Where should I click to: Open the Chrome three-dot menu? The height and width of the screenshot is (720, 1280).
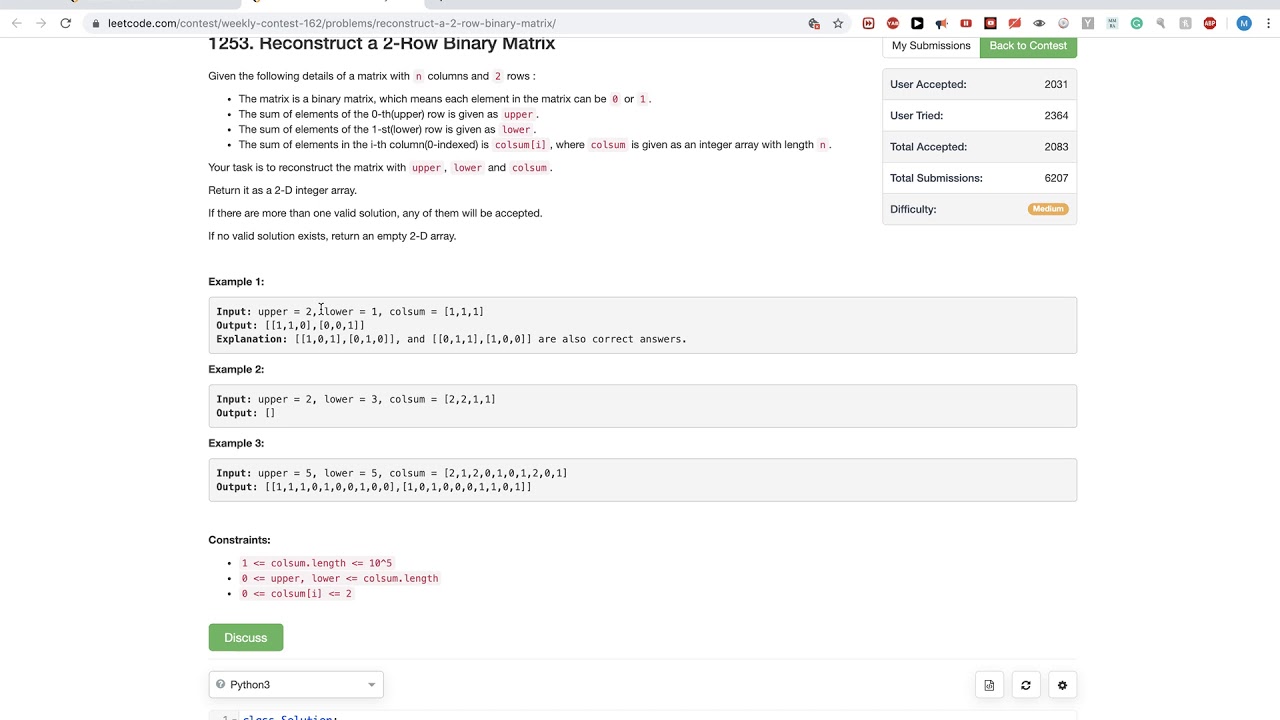tap(1267, 23)
